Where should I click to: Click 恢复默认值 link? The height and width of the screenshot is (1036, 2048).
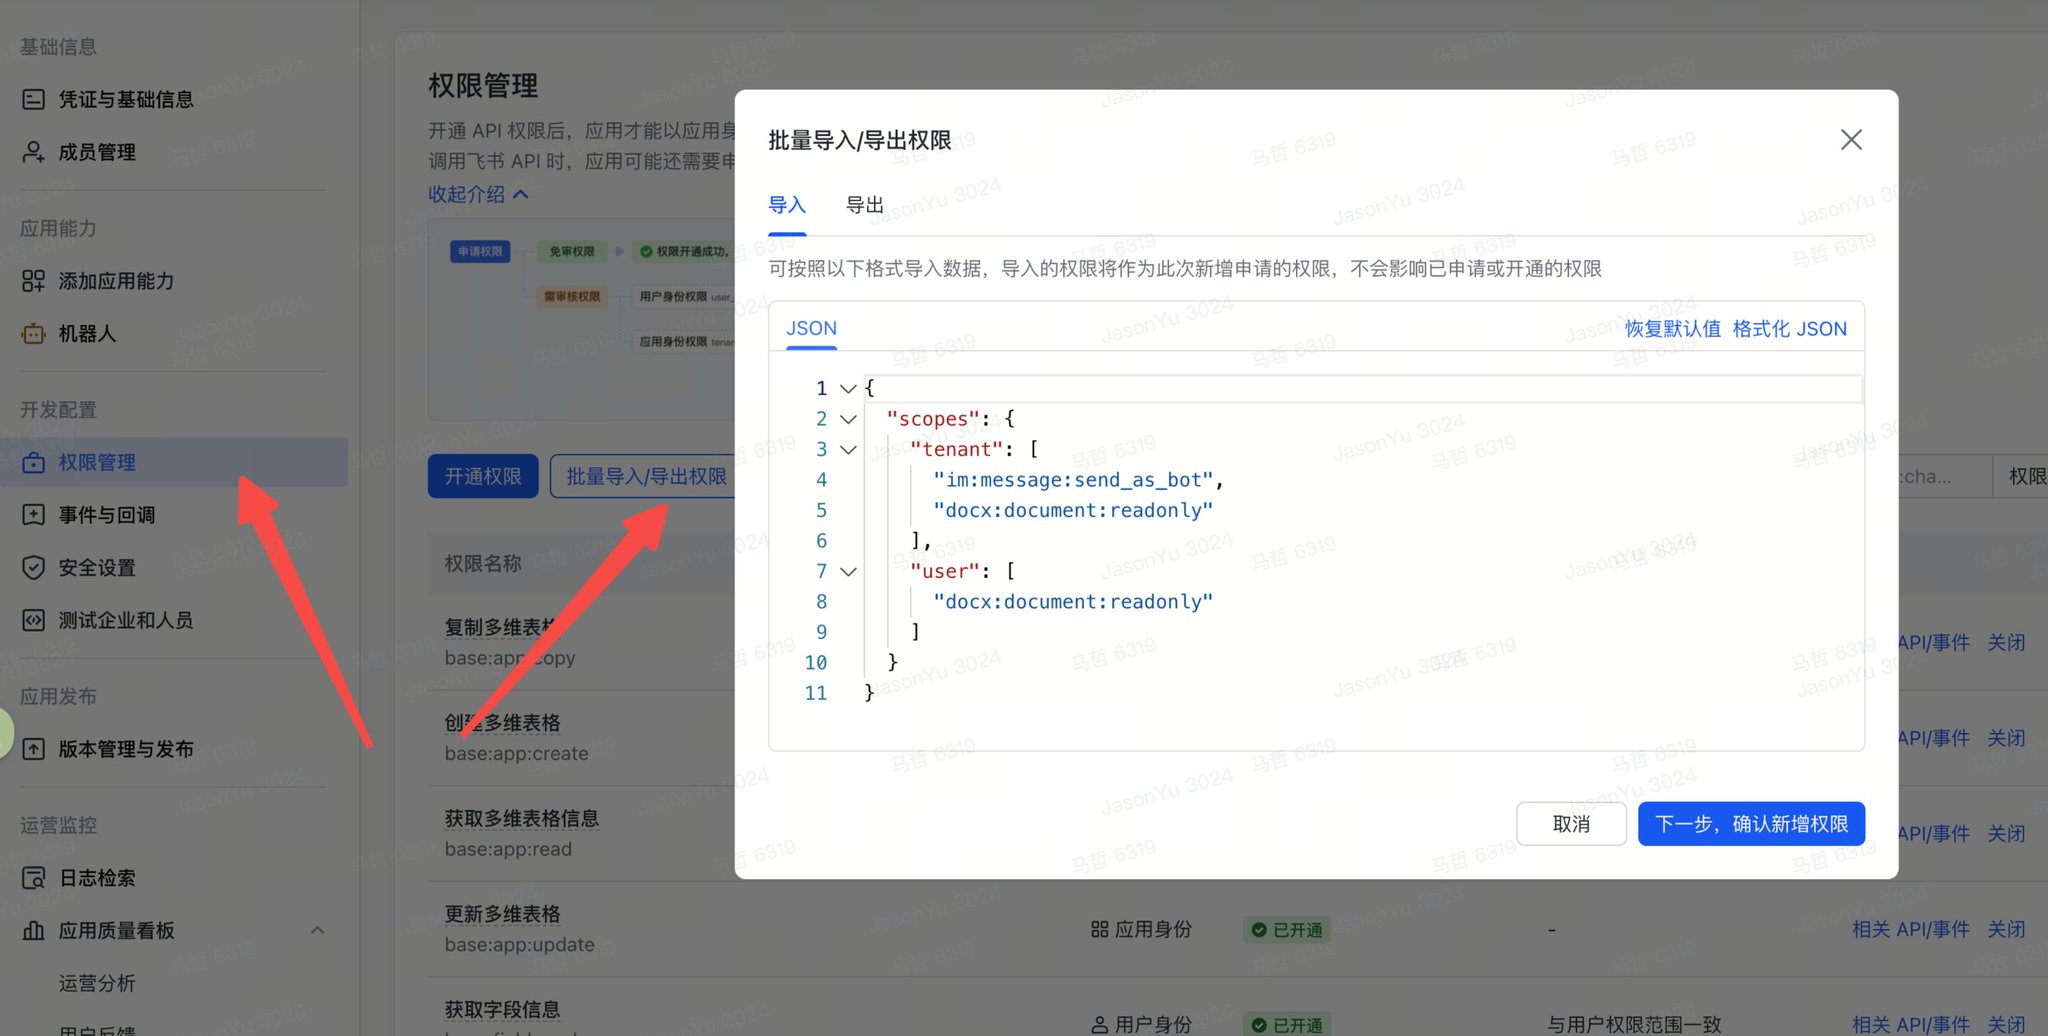(1672, 328)
